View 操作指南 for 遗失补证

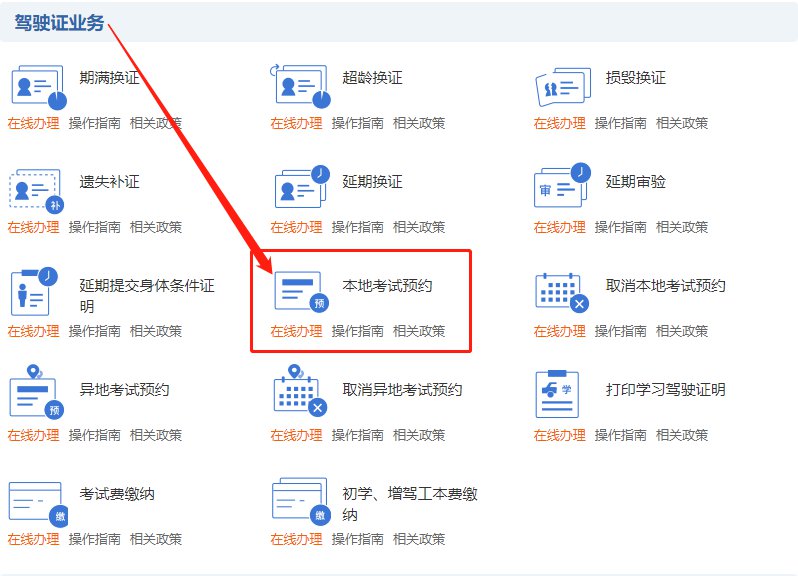point(95,227)
